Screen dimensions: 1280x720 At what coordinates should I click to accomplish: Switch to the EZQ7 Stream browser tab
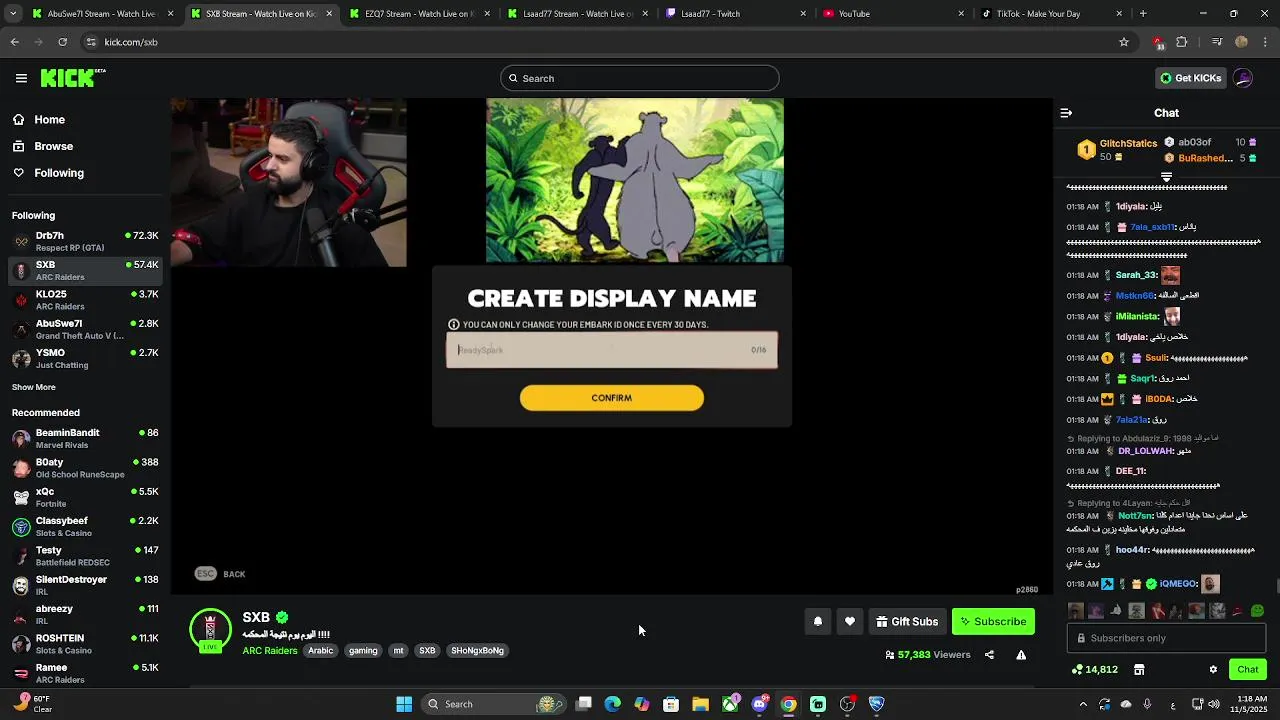419,14
